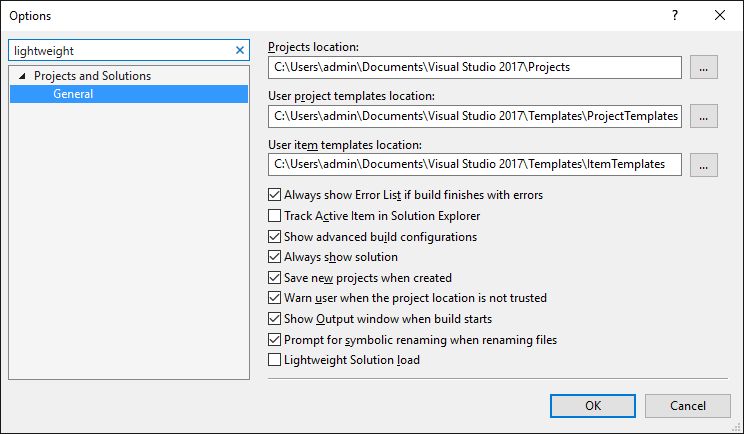
Task: Disable Show advanced build configurations
Action: (x=275, y=237)
